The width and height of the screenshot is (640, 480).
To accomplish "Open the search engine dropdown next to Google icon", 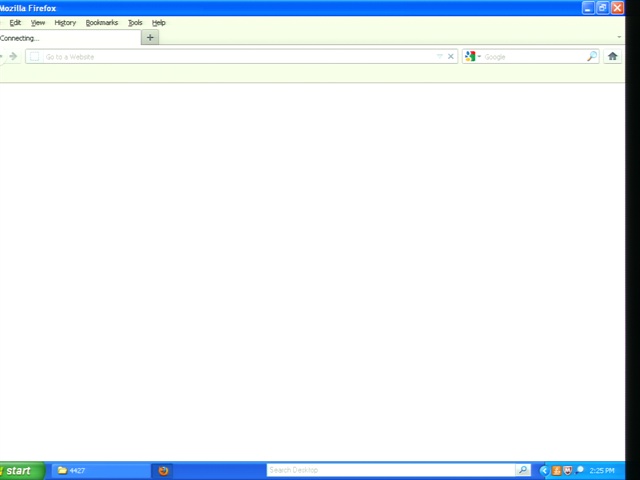I will click(479, 56).
